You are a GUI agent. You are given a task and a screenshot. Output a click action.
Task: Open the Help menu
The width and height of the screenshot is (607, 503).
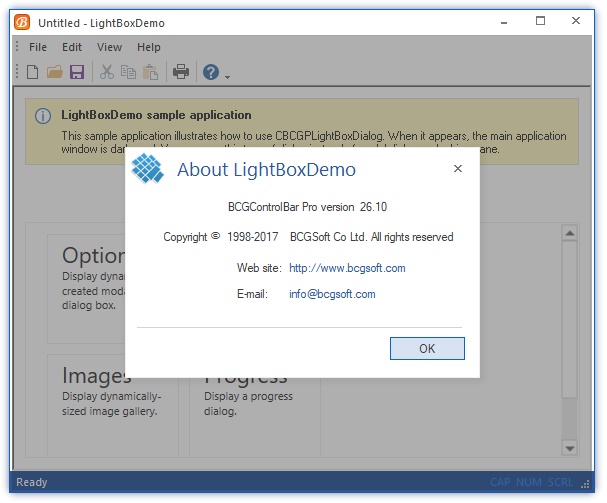coord(149,47)
